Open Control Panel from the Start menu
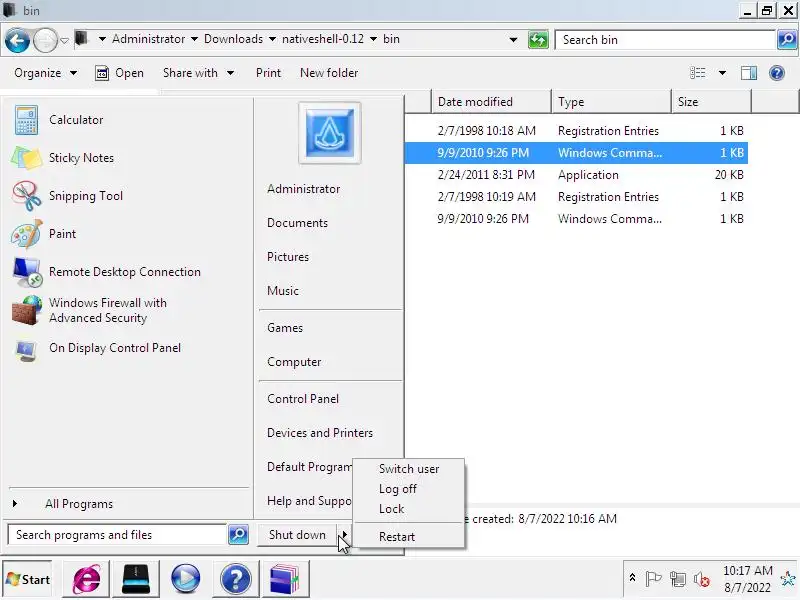Image resolution: width=800 pixels, height=600 pixels. pos(303,399)
